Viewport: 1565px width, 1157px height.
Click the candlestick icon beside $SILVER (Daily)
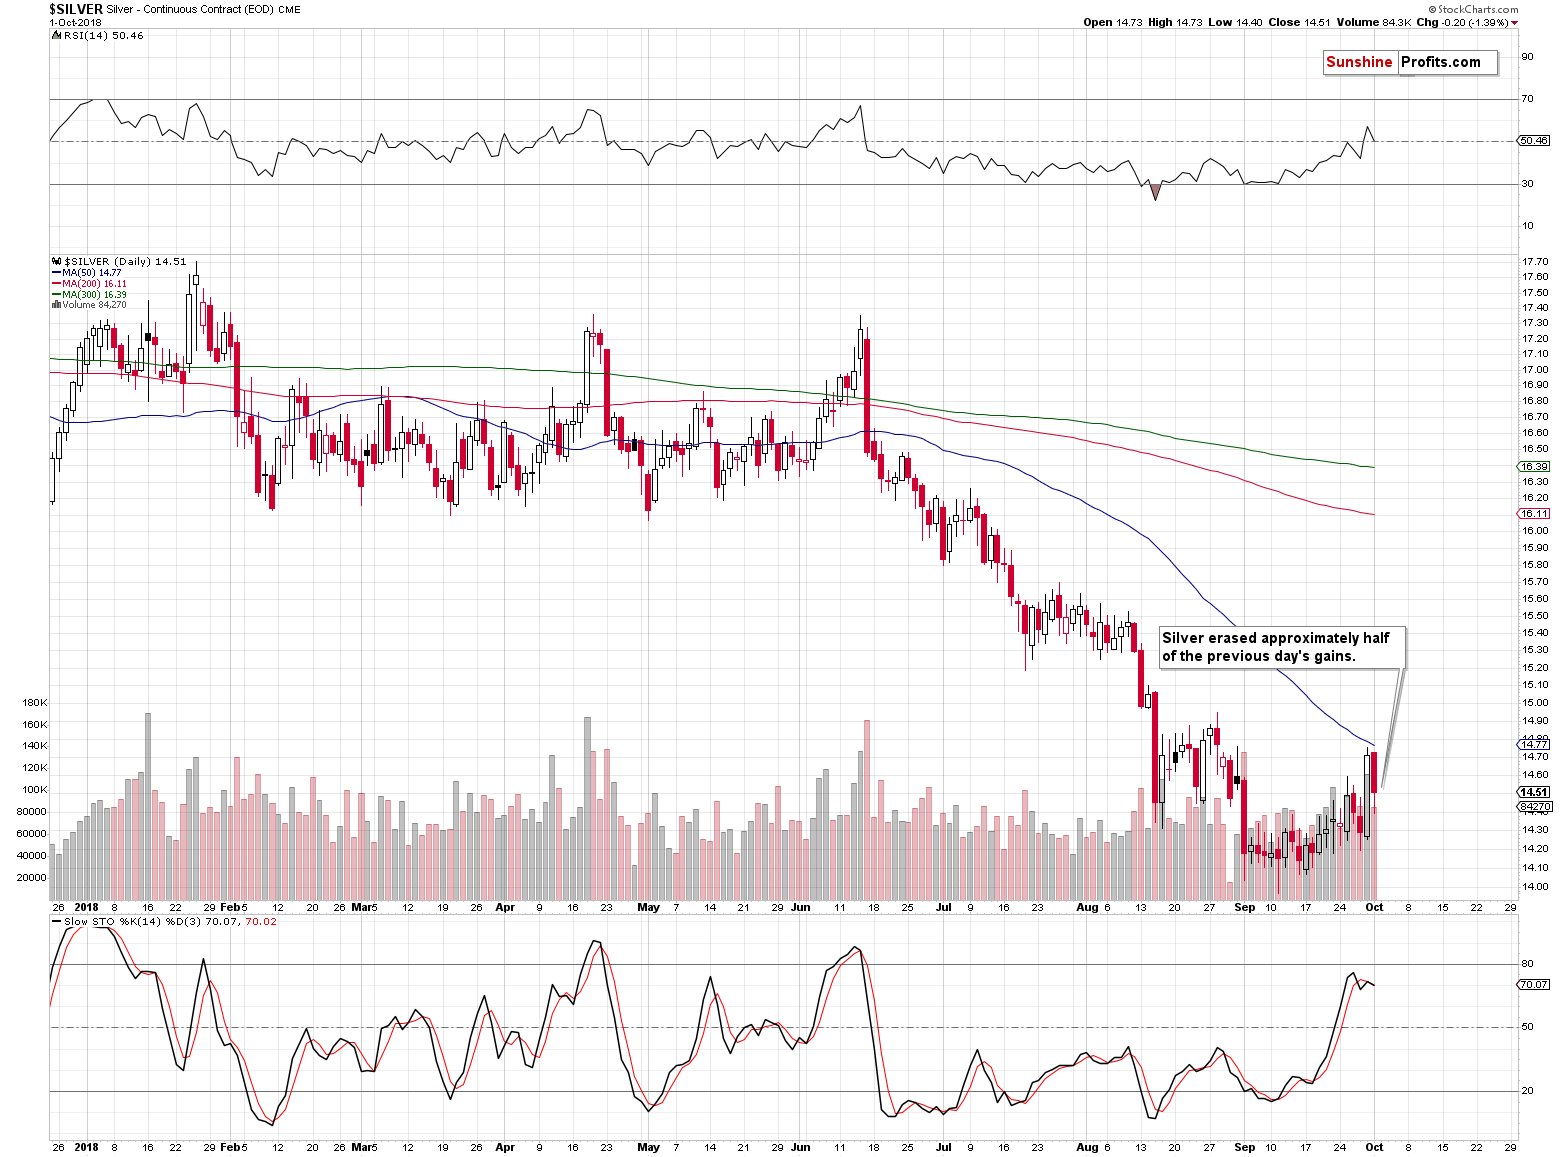[56, 261]
